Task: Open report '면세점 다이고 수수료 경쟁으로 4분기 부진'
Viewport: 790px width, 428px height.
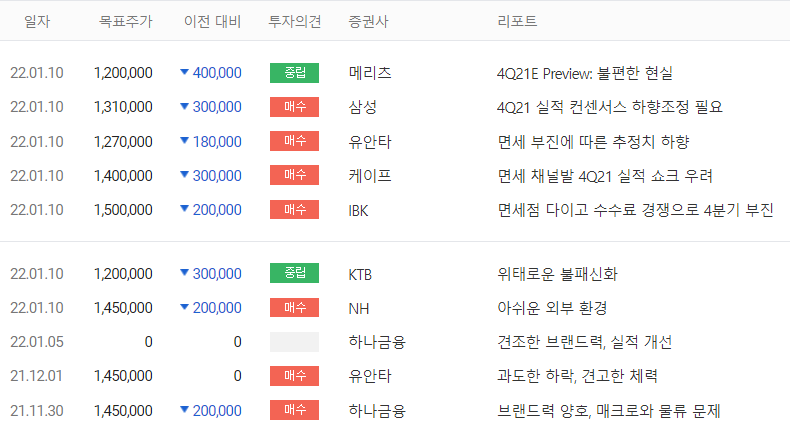Action: point(635,210)
